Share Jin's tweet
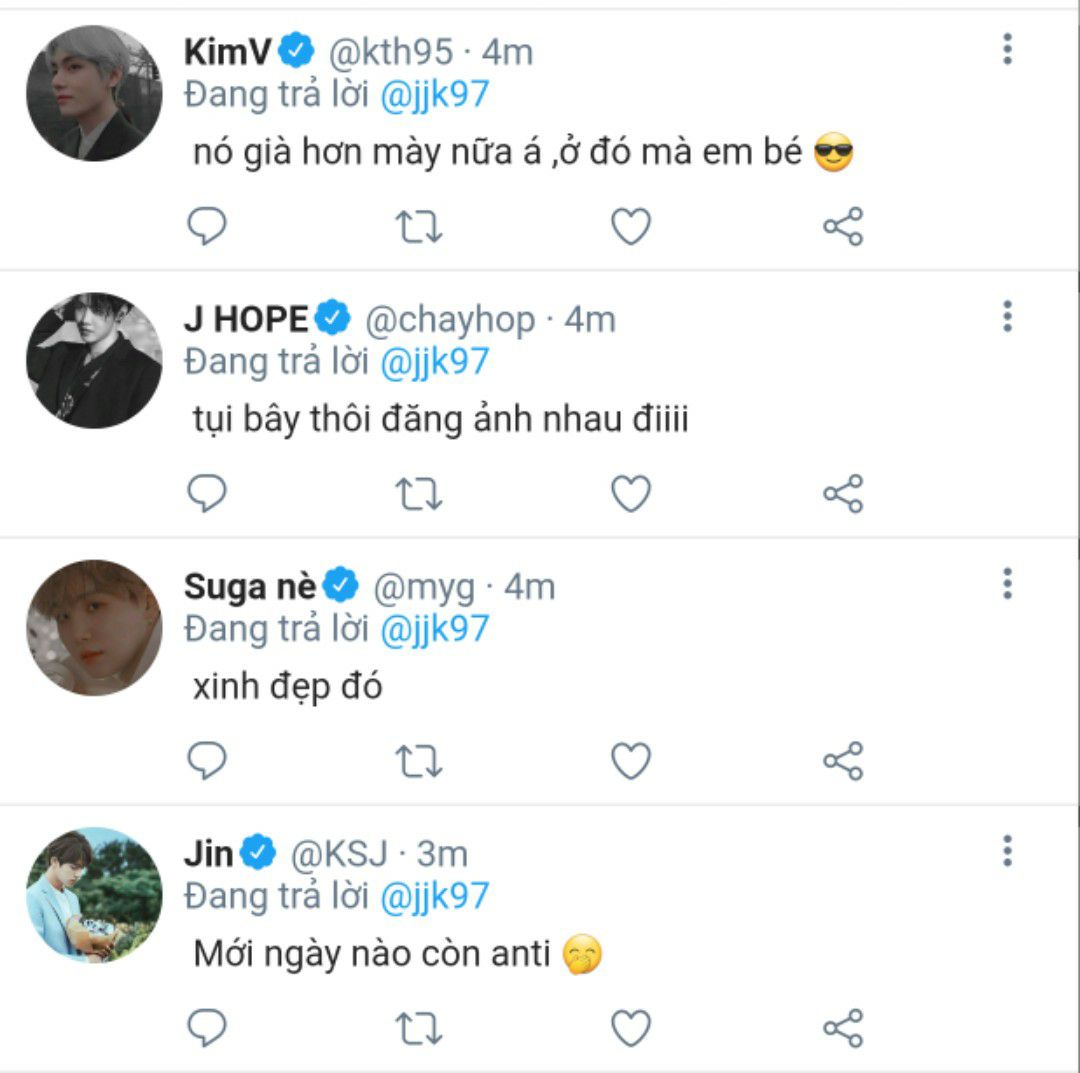This screenshot has height=1073, width=1080. coord(842,1028)
